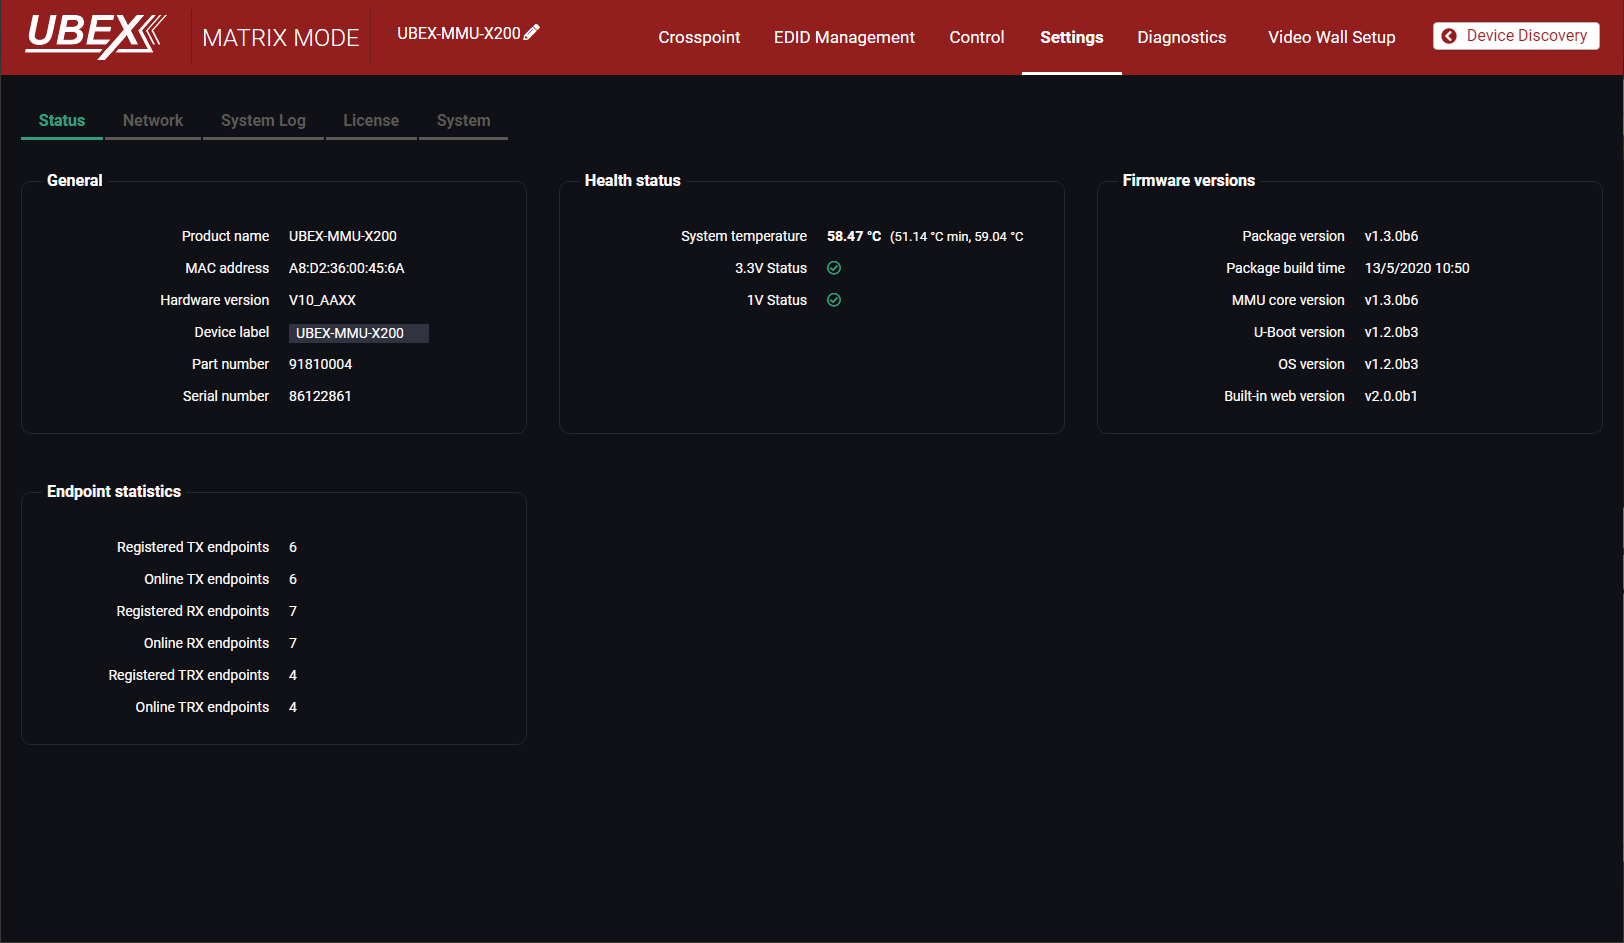Viewport: 1624px width, 943px height.
Task: Click the MATRIX MODE title
Action: [281, 38]
